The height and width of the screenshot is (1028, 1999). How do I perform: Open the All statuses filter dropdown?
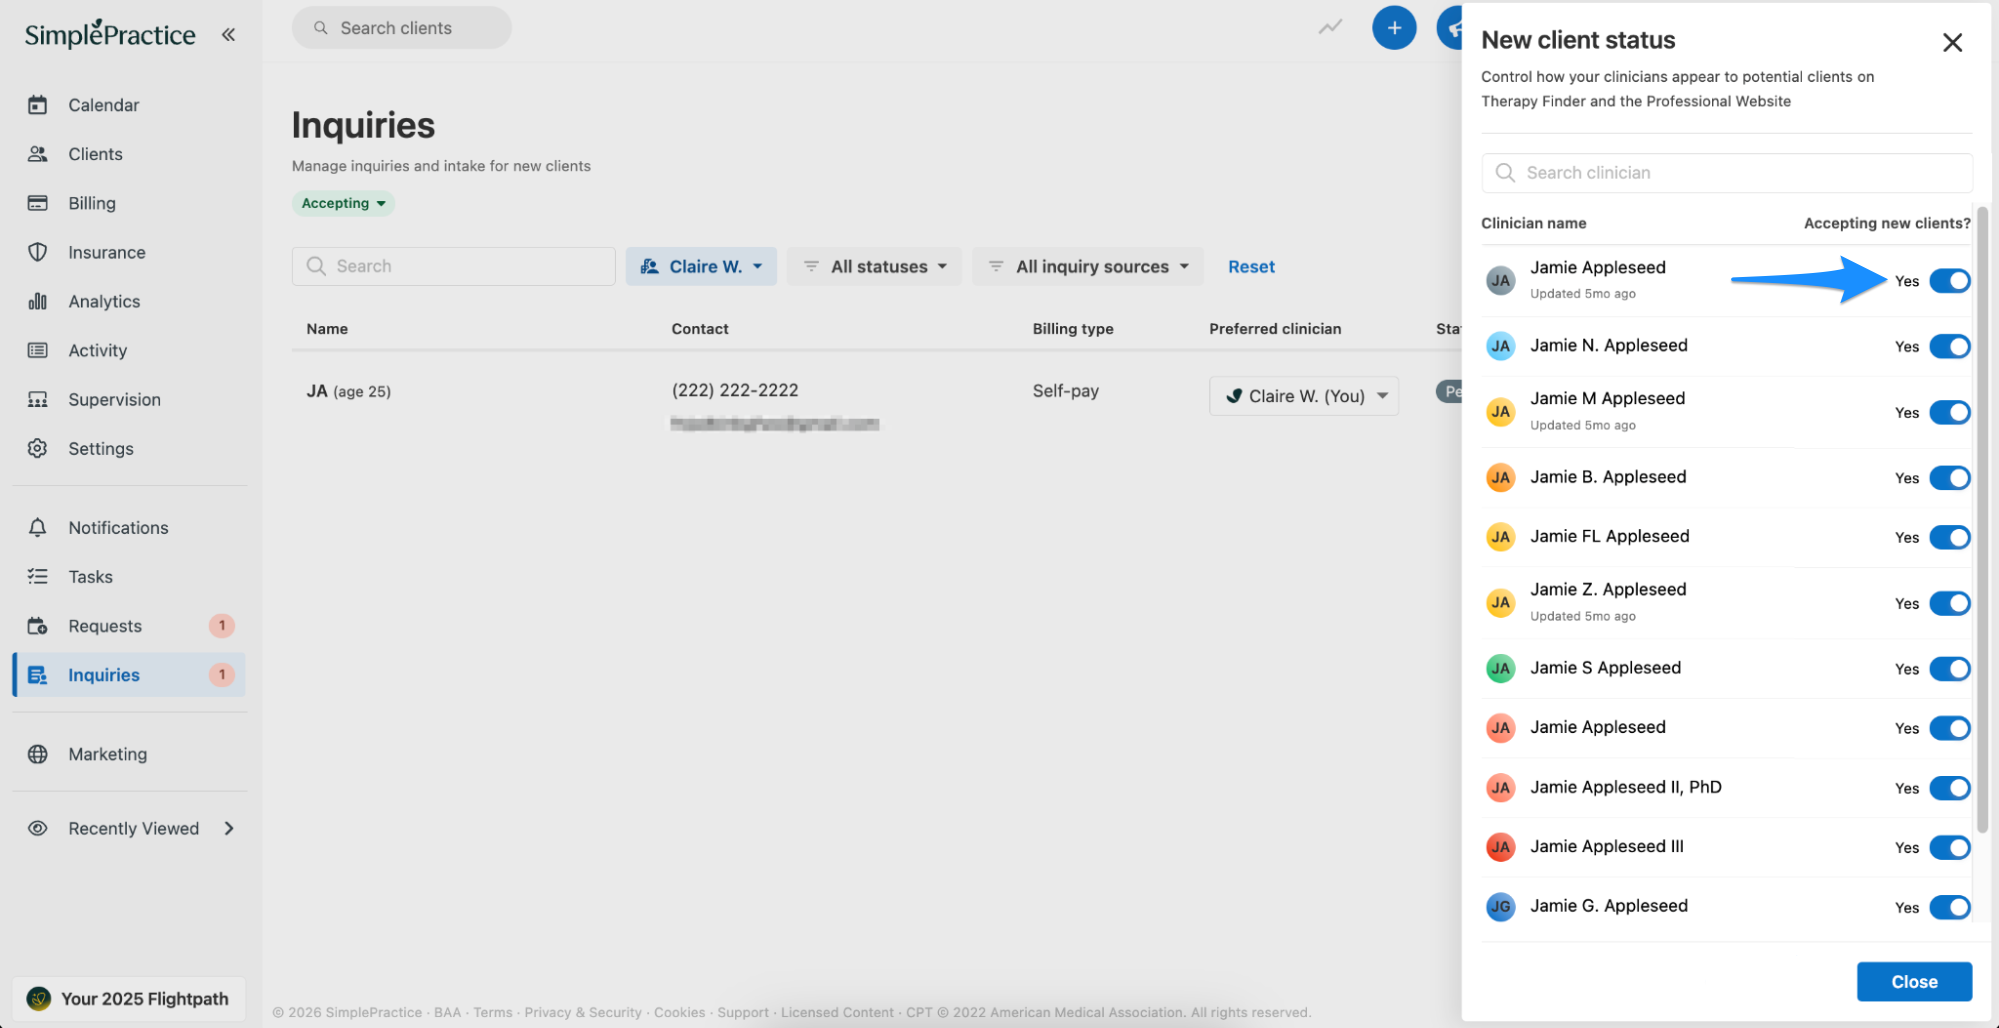[x=874, y=266]
